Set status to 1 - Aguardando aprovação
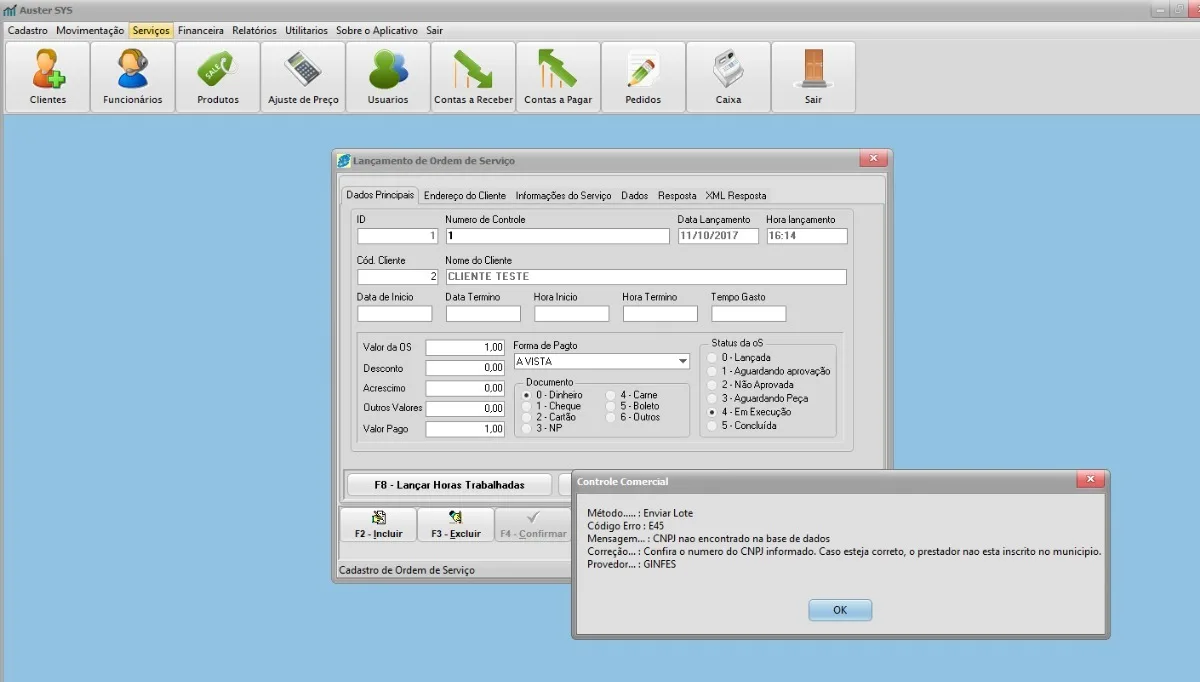 [x=769, y=371]
